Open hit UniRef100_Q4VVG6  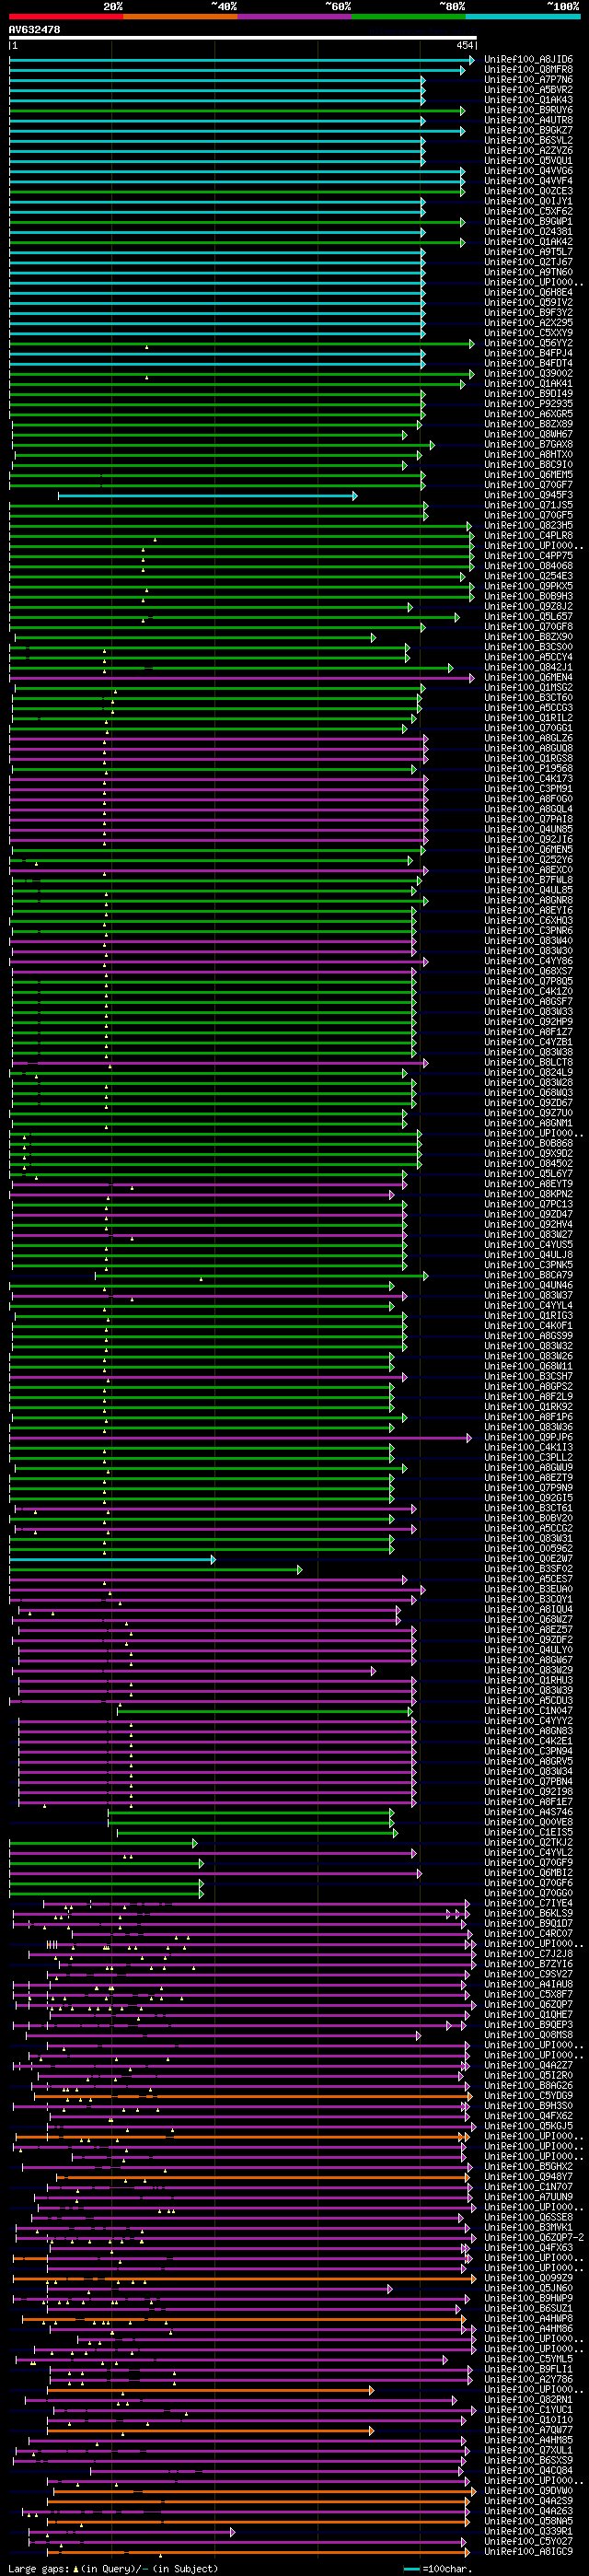529,171
